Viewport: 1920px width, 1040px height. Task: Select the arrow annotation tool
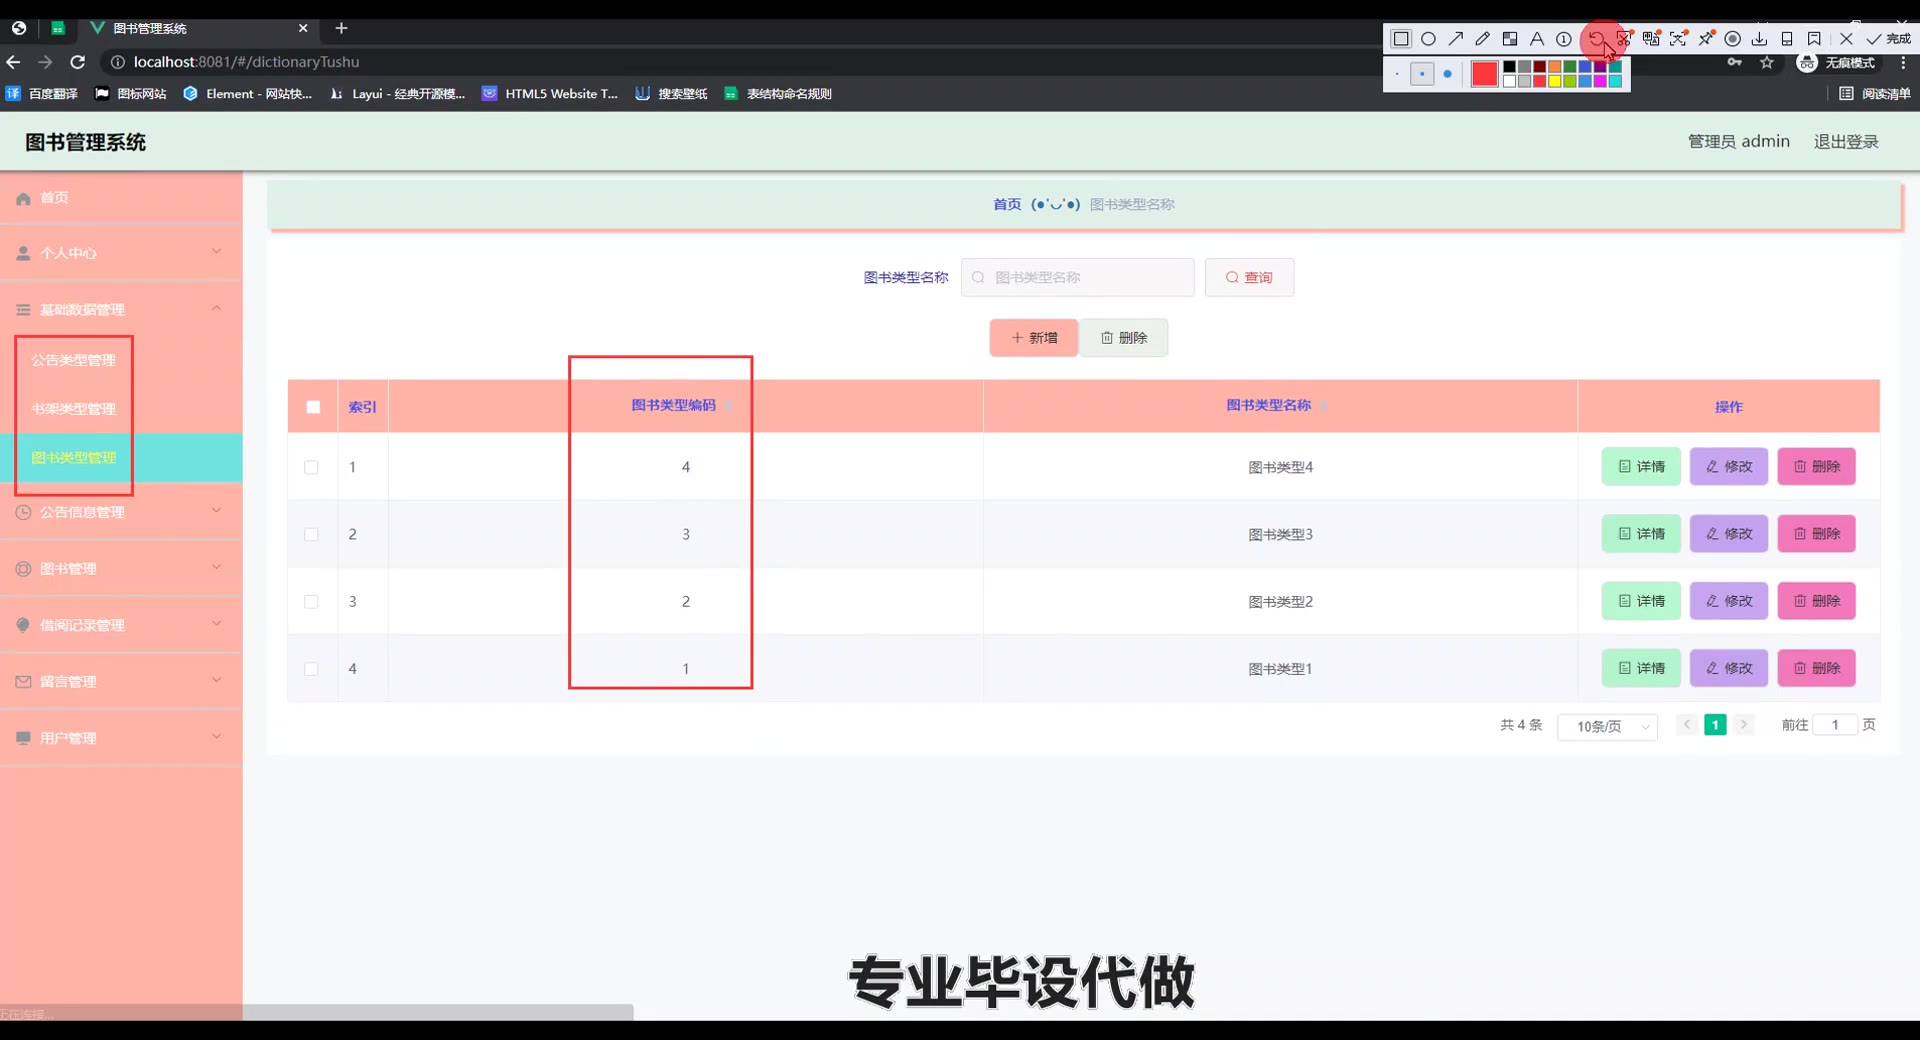tap(1456, 39)
